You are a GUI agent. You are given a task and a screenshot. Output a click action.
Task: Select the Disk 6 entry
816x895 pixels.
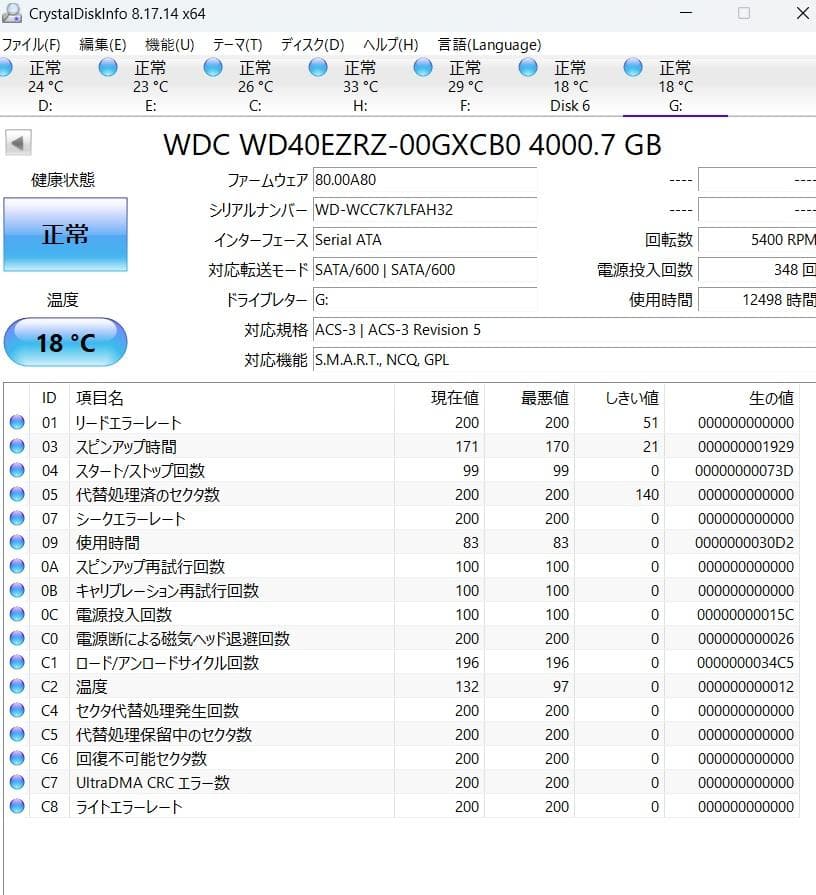click(569, 86)
